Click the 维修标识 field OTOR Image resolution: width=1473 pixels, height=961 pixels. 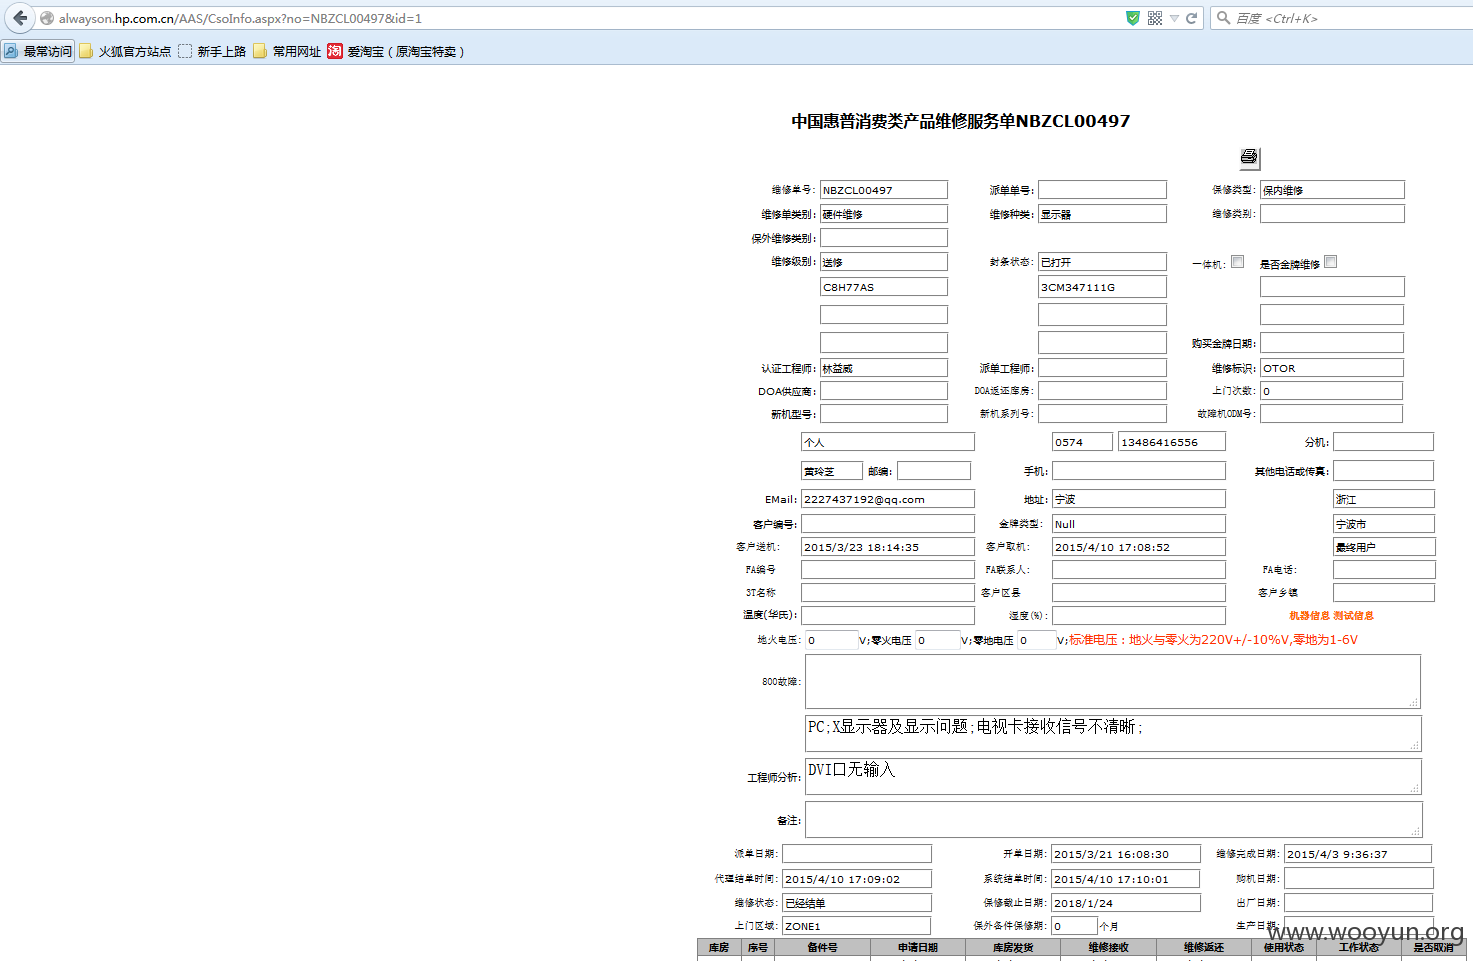tap(1332, 368)
